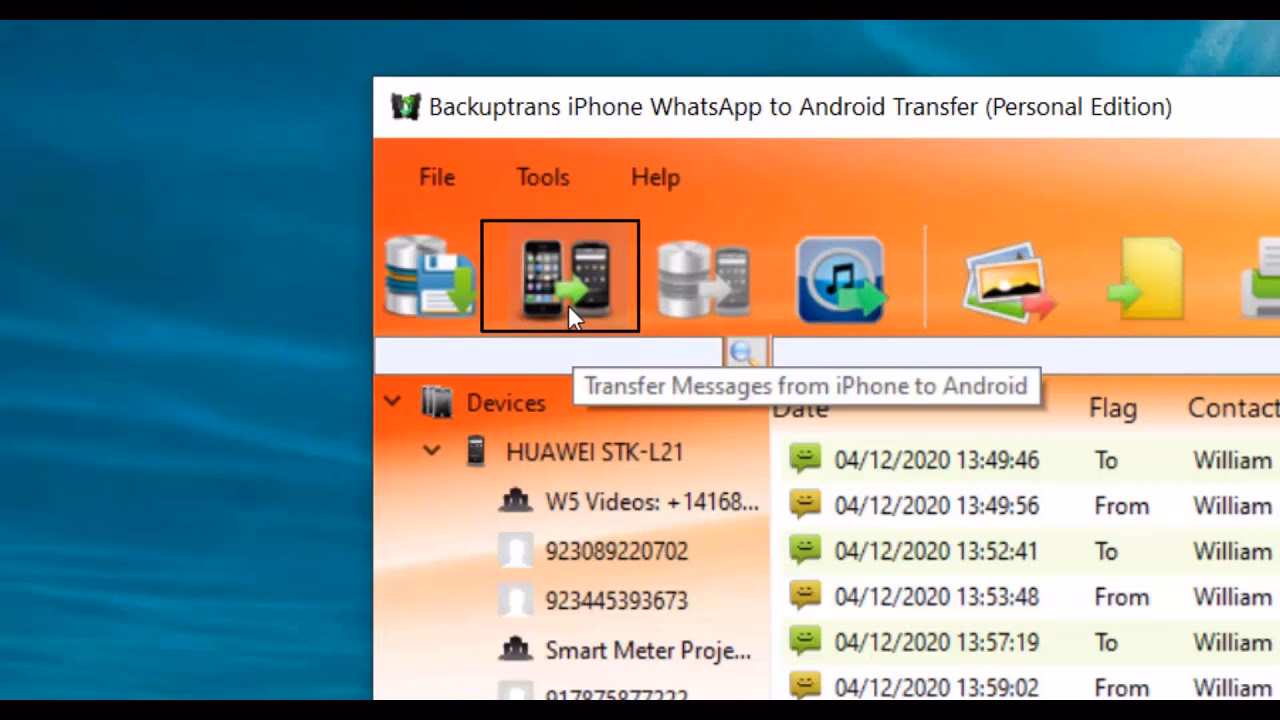Select W5 Videos: +14168... chat
The height and width of the screenshot is (720, 1280).
coord(652,502)
